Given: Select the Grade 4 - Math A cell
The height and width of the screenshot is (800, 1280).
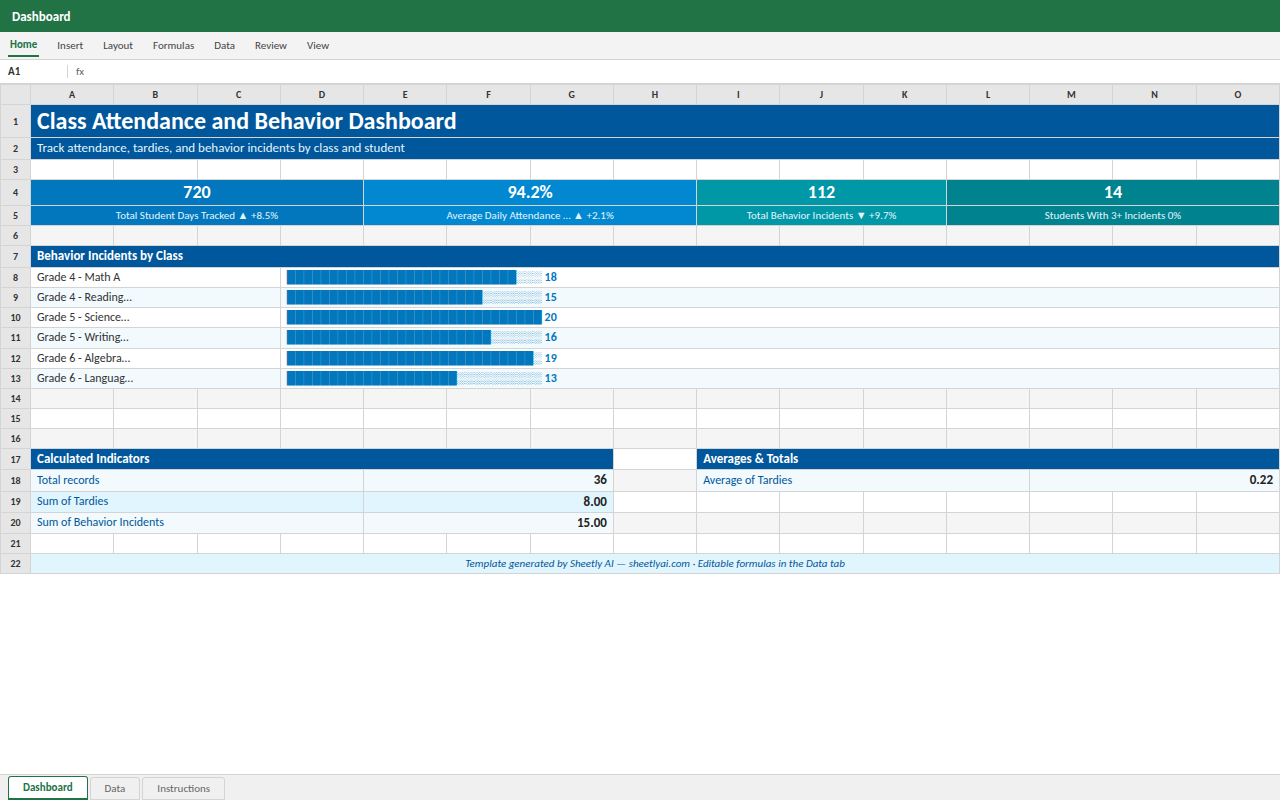Looking at the screenshot, I should (x=155, y=277).
